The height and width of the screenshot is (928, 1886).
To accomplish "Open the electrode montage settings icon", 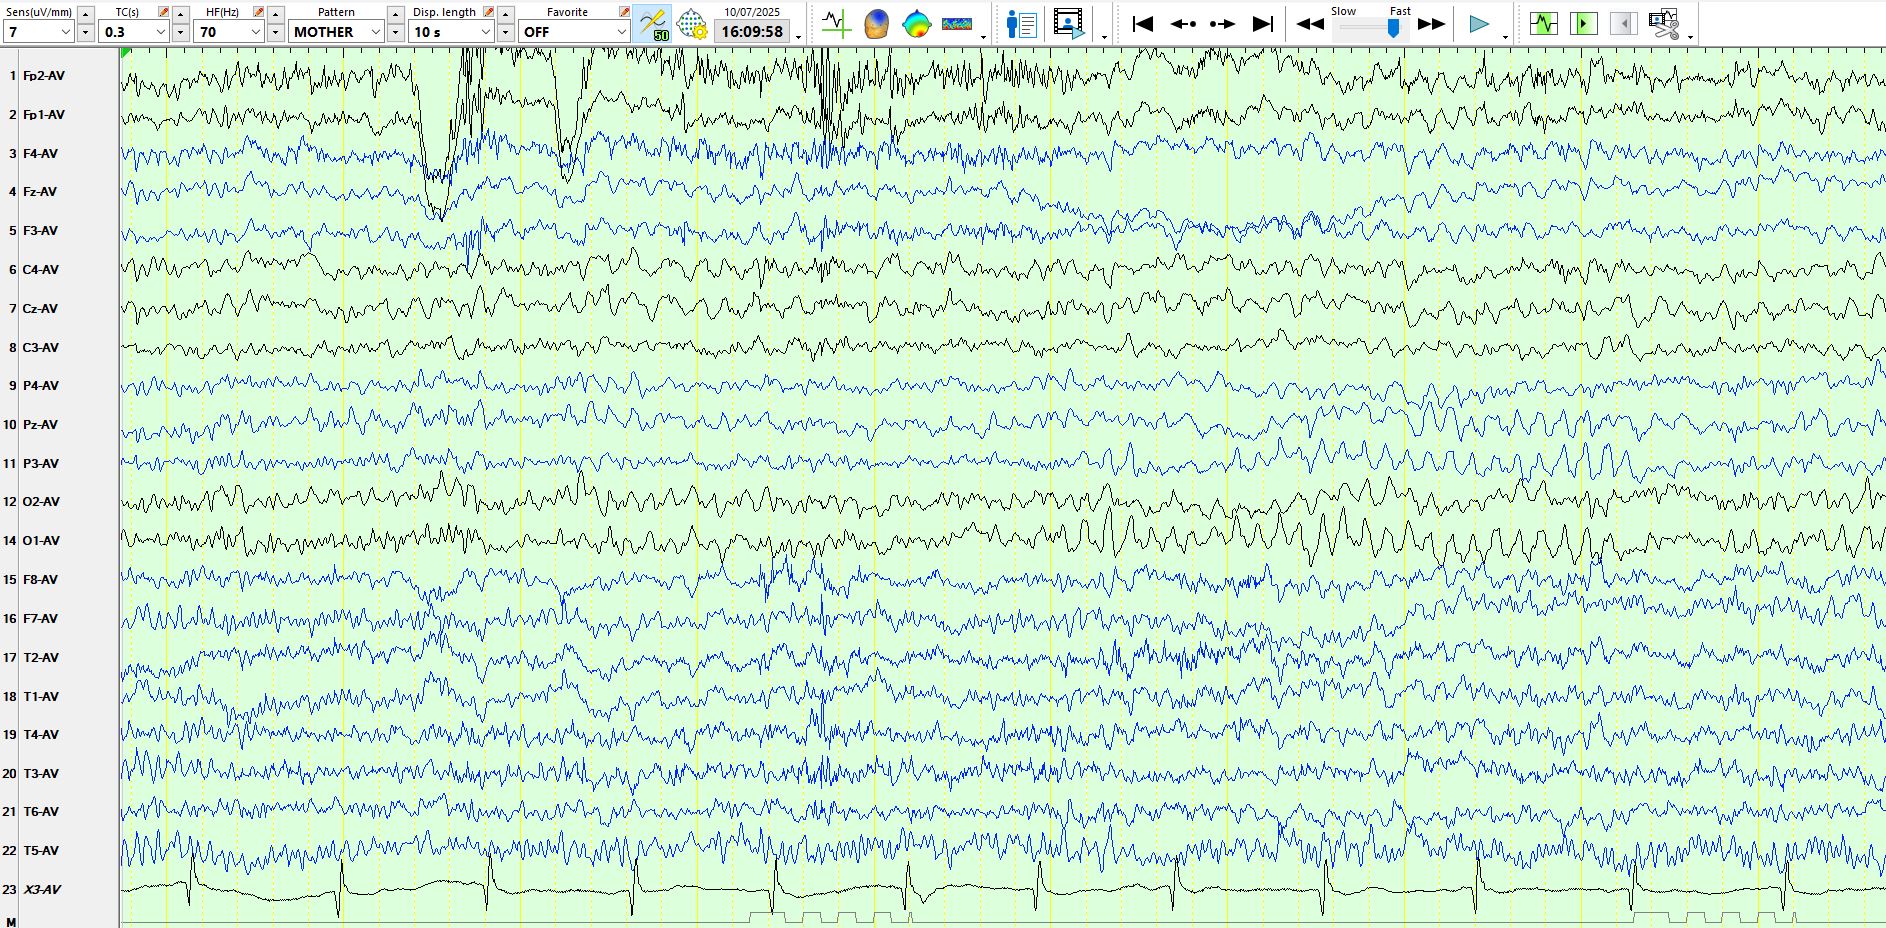I will click(692, 24).
